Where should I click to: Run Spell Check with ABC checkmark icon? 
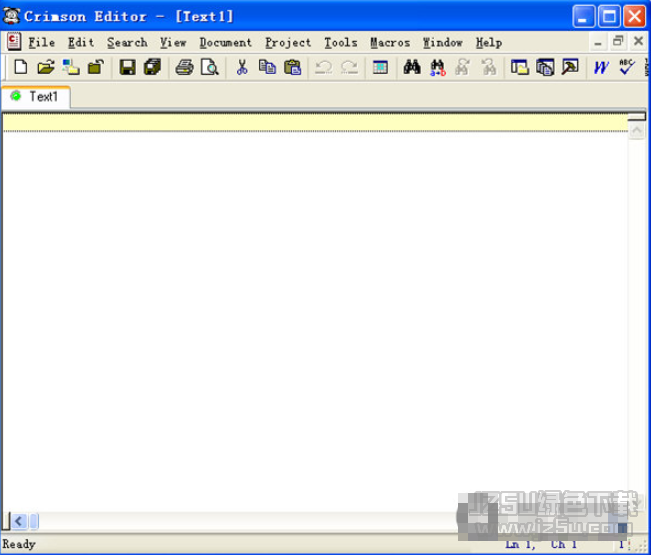coord(627,67)
